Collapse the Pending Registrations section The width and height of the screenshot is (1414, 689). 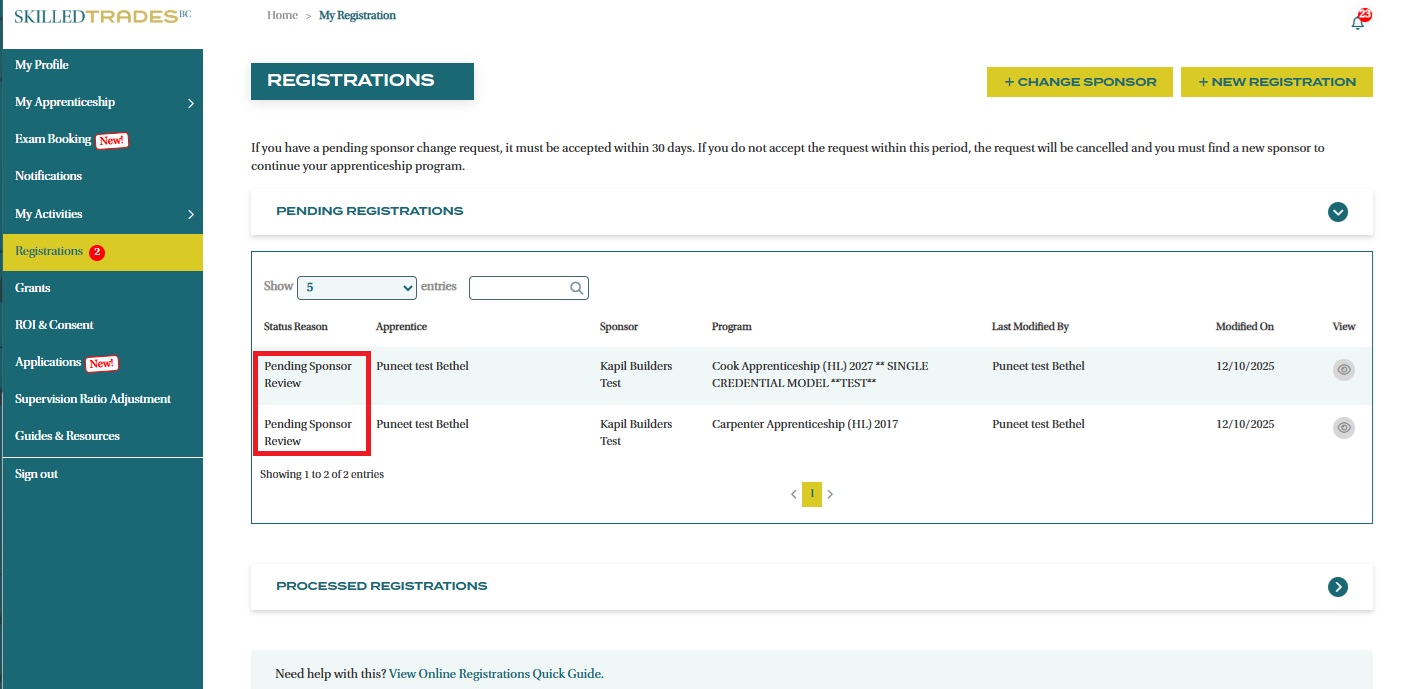click(x=1337, y=212)
